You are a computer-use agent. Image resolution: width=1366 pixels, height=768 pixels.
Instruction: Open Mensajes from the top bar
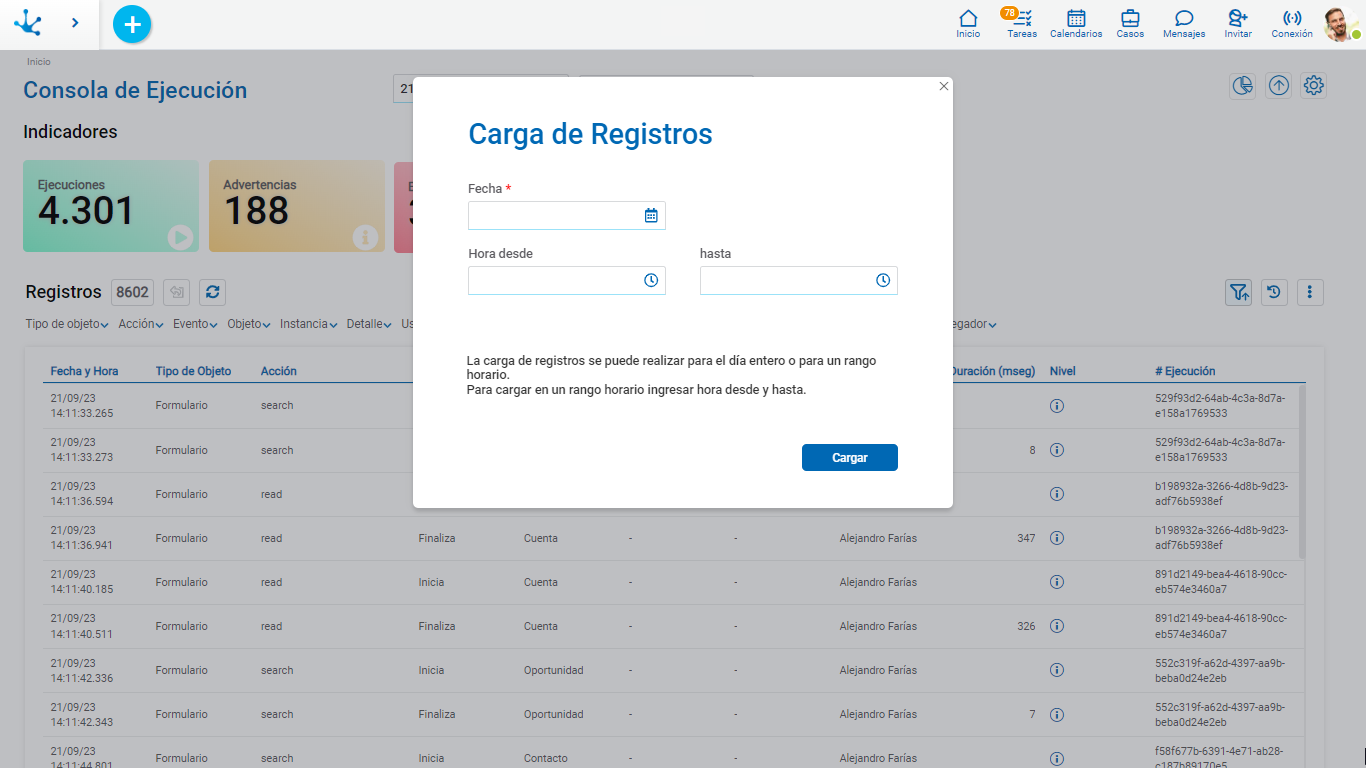click(x=1183, y=22)
